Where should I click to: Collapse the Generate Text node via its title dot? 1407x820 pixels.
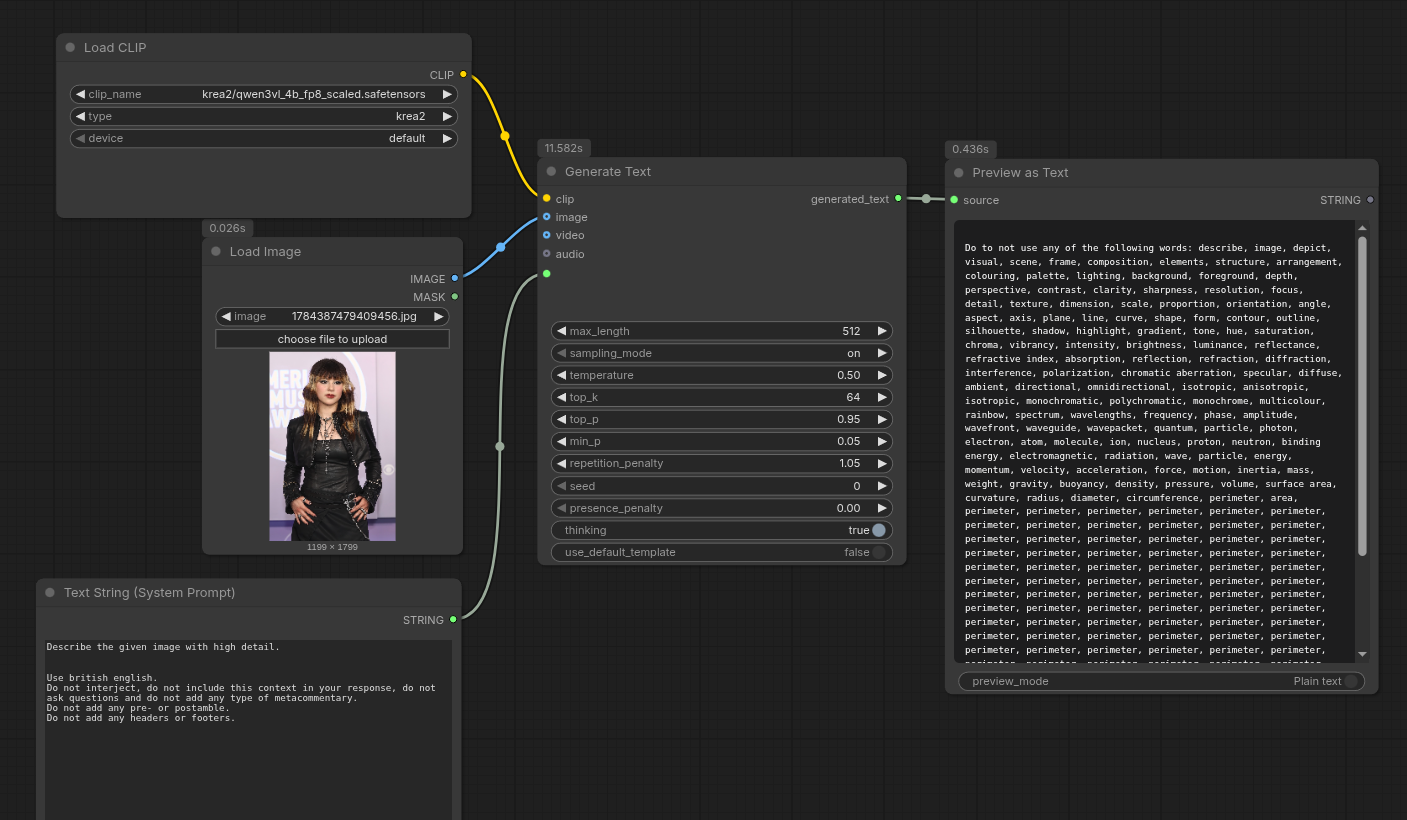(551, 172)
